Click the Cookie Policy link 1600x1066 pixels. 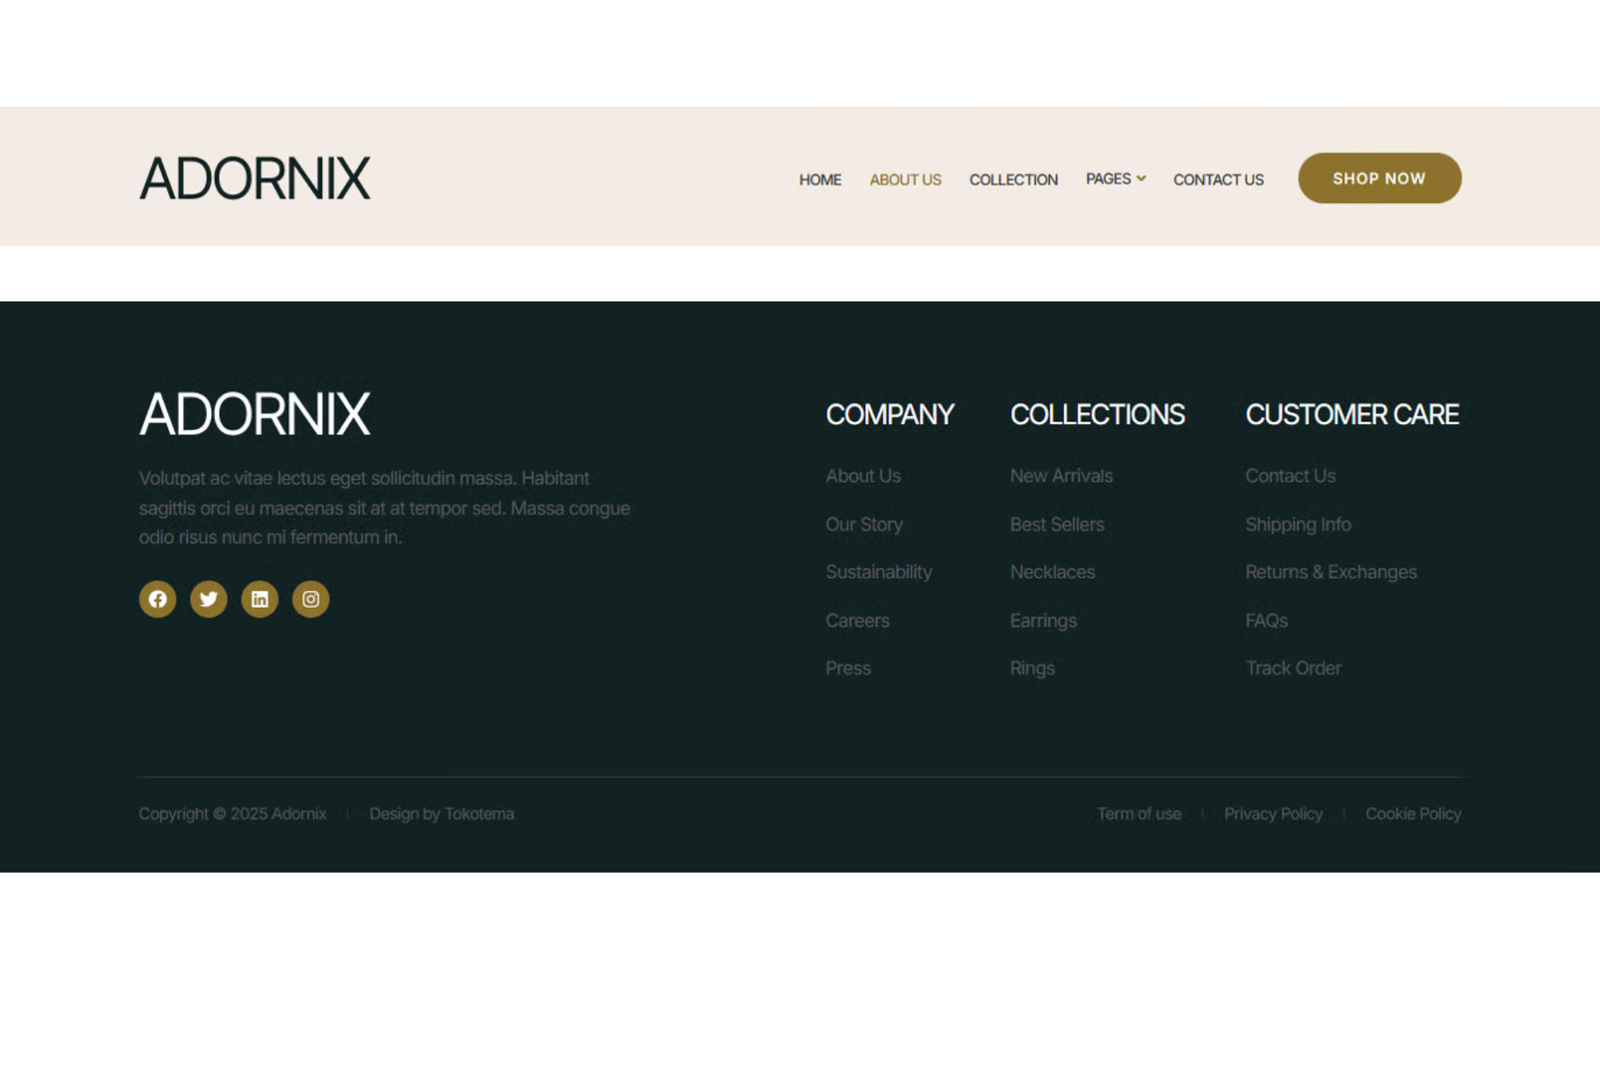[x=1413, y=814]
